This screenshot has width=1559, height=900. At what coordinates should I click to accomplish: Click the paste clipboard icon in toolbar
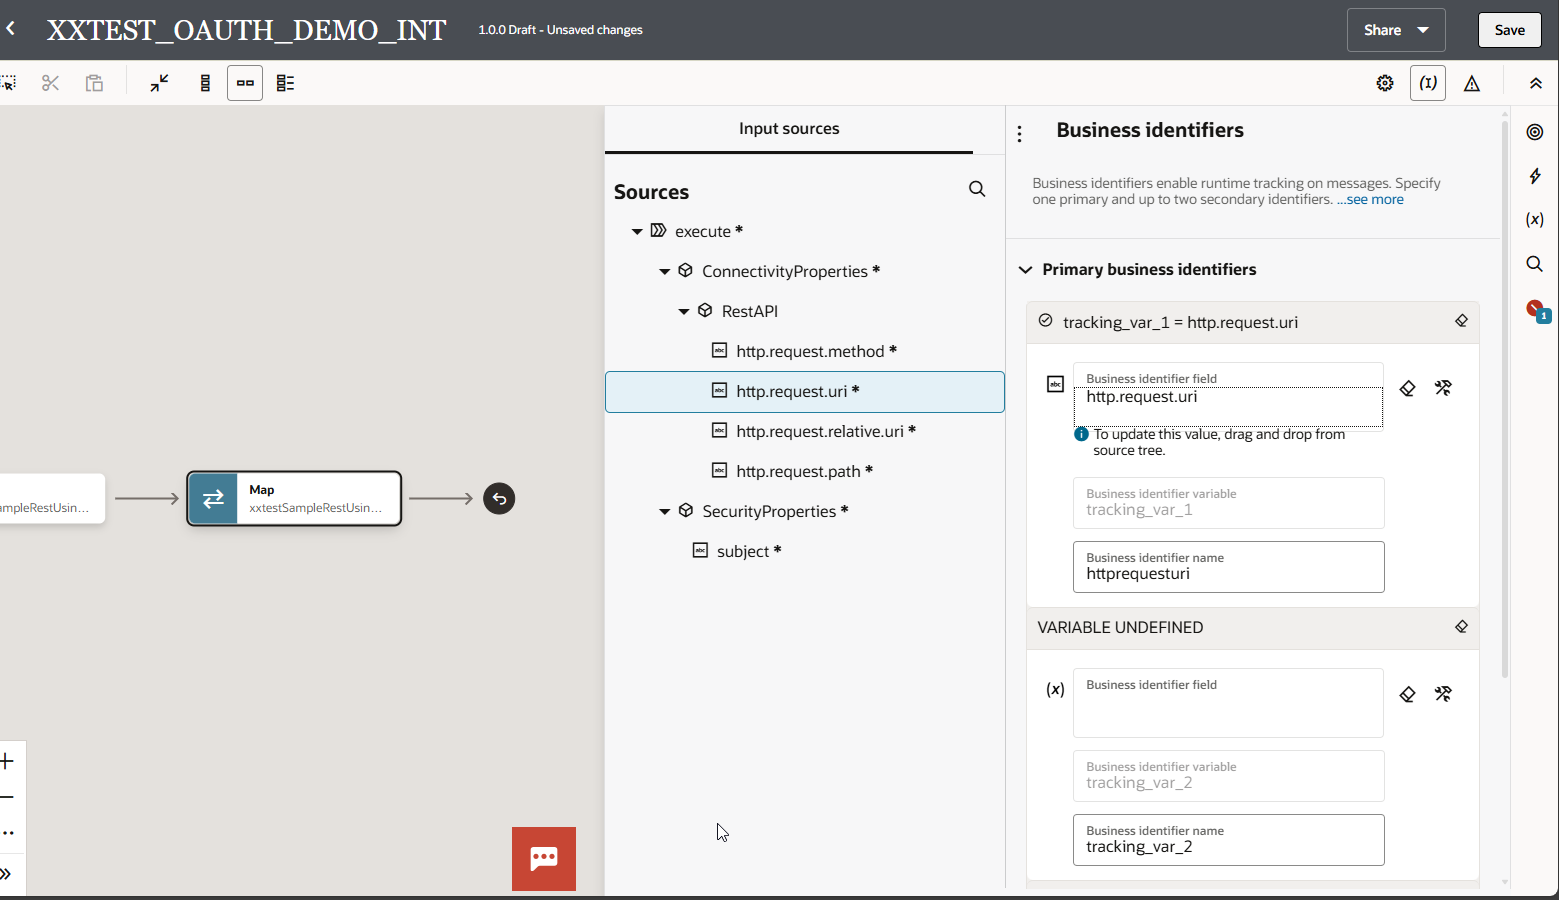(94, 83)
